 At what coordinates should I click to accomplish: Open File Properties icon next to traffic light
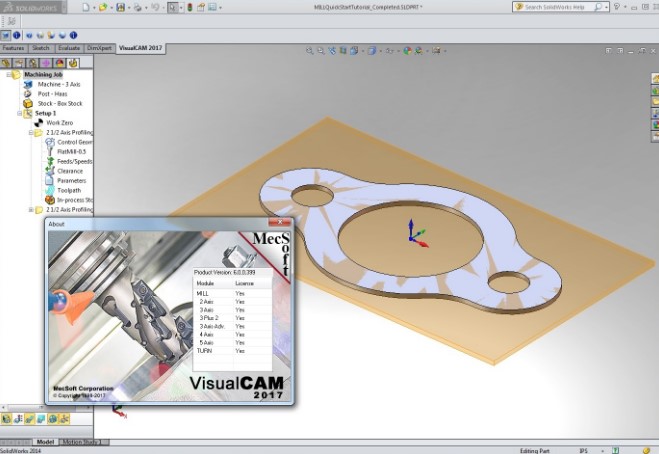pos(201,7)
